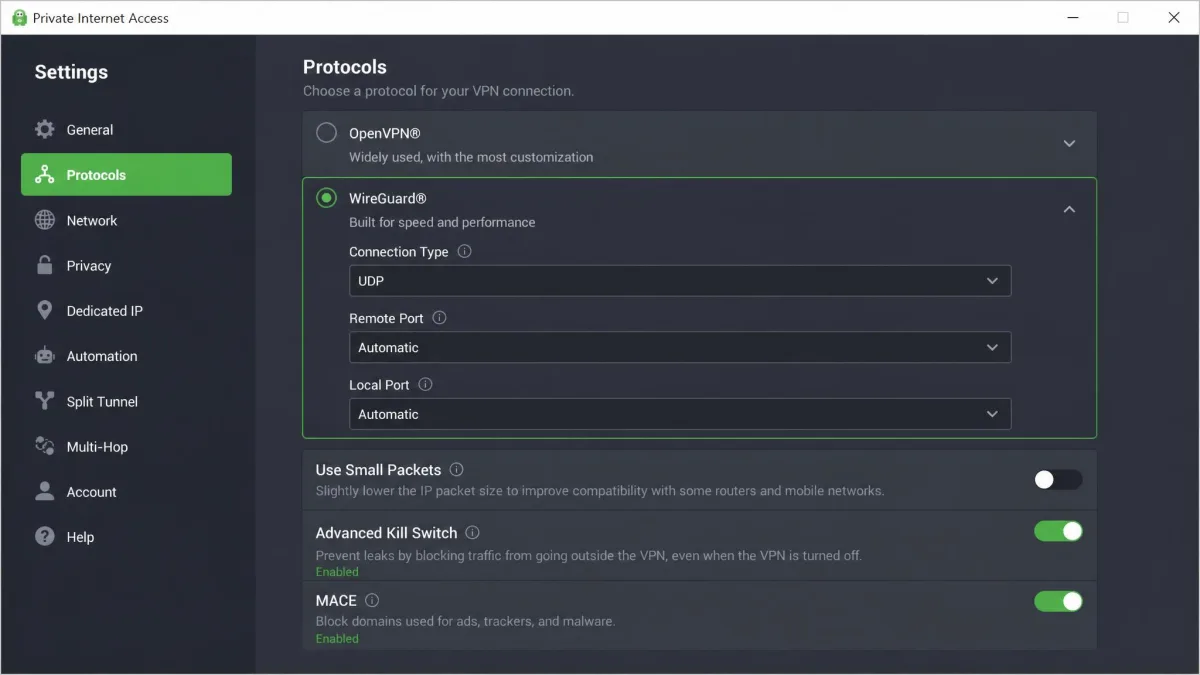1200x675 pixels.
Task: Click the OpenVPN® protocol label
Action: (385, 133)
